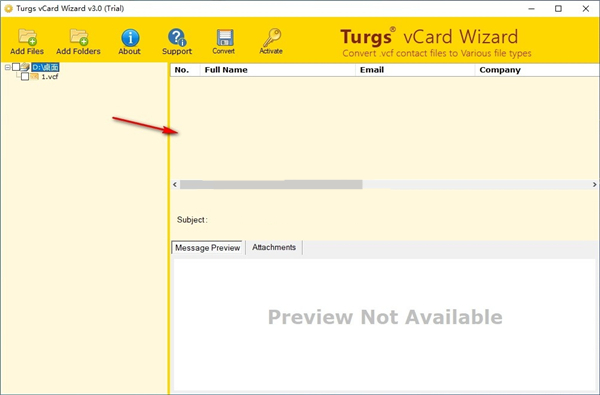This screenshot has height=395, width=600.
Task: Switch to the Message Preview tab
Action: pyautogui.click(x=207, y=248)
